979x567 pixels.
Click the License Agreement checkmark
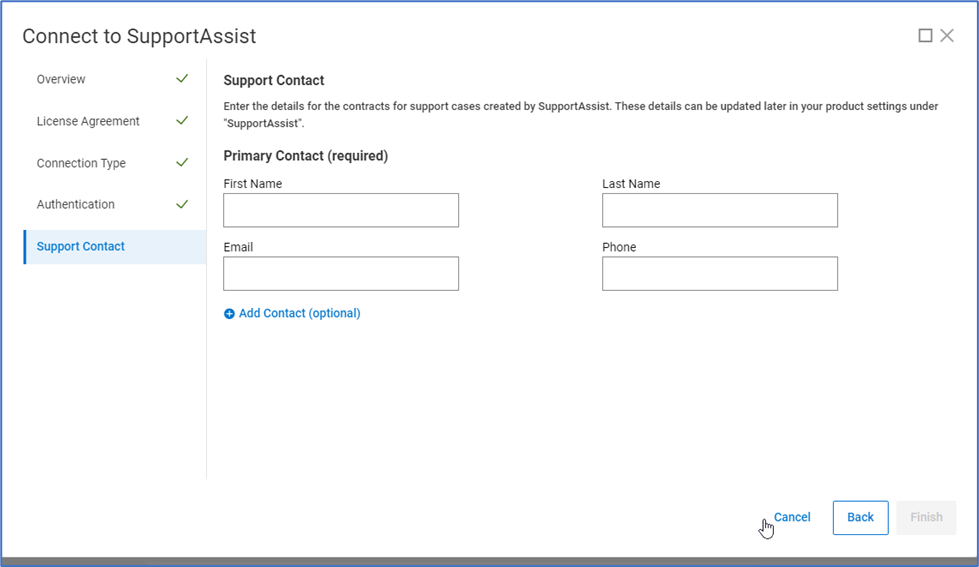[182, 121]
